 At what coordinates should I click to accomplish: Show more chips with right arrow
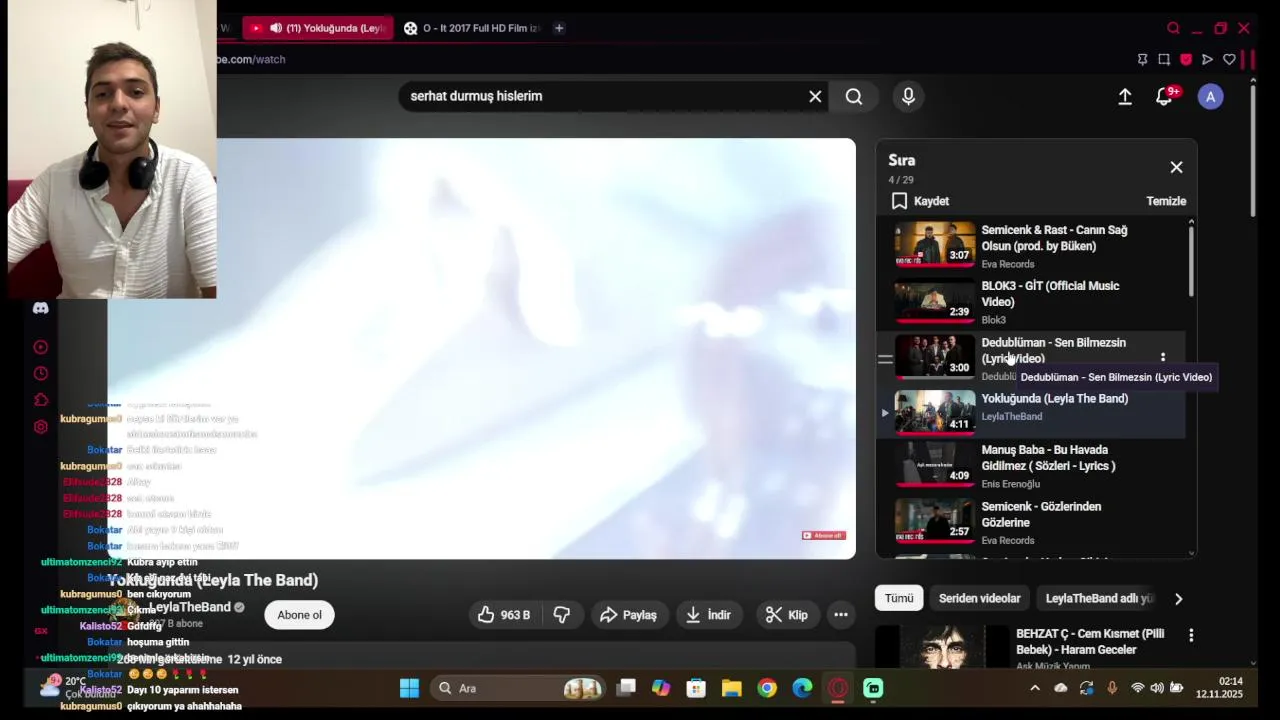click(1178, 598)
